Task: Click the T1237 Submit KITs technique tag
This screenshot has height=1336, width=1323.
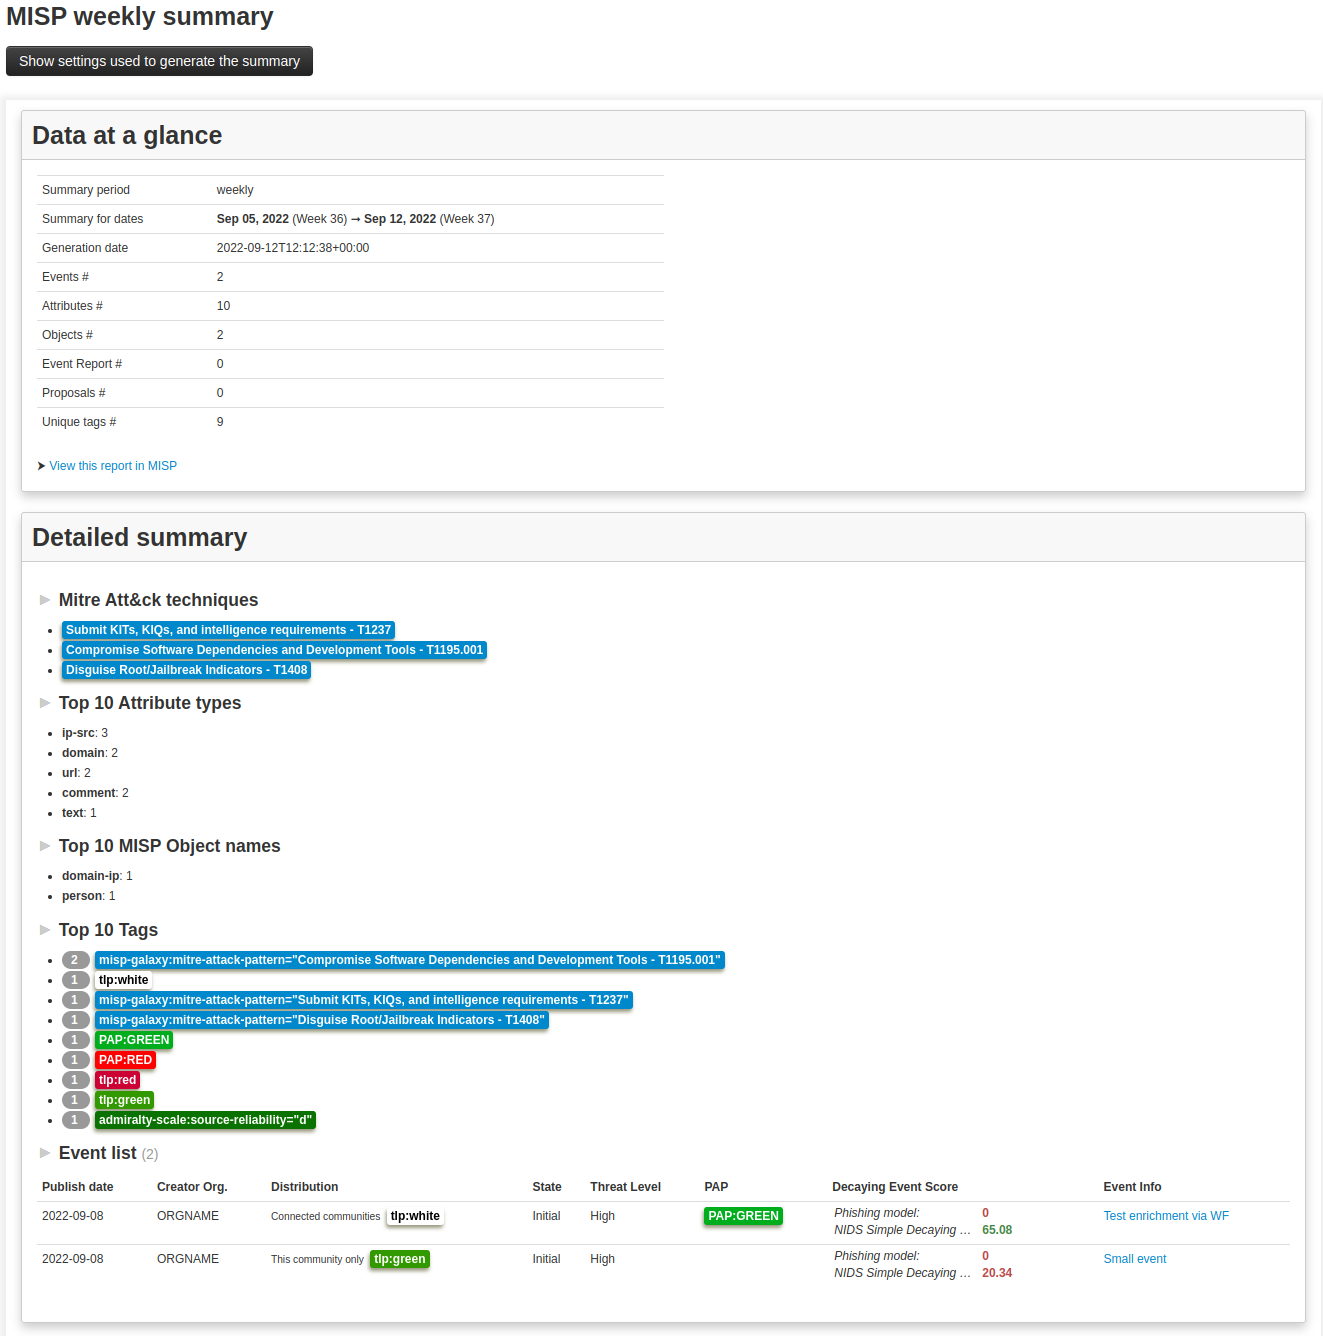Action: tap(228, 630)
